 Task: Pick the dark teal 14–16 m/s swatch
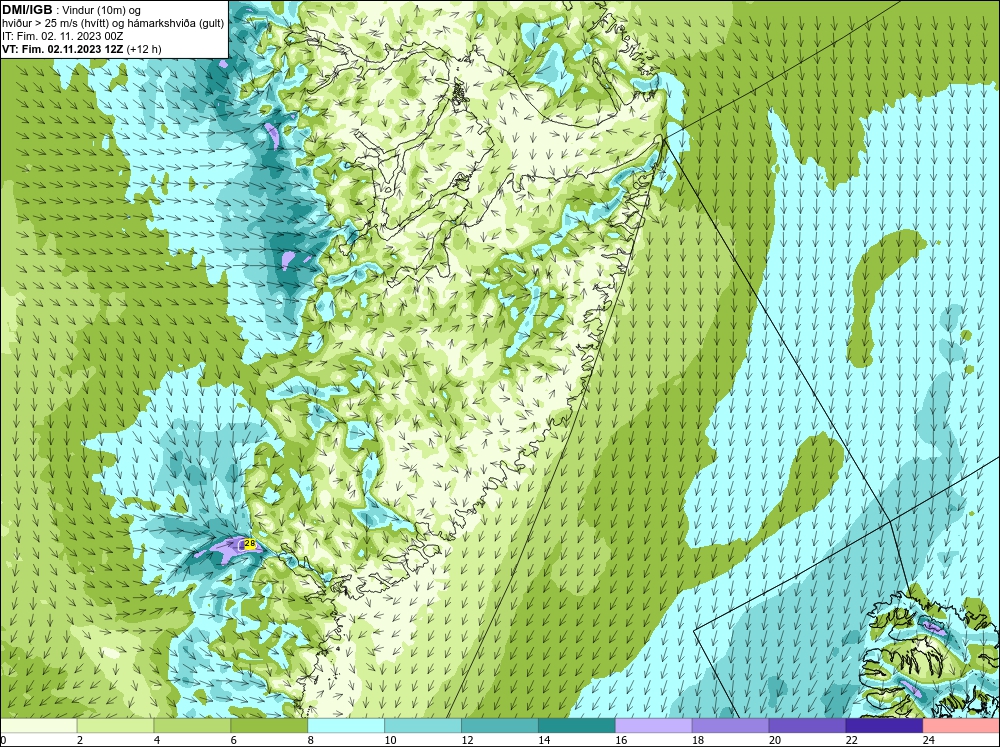577,726
